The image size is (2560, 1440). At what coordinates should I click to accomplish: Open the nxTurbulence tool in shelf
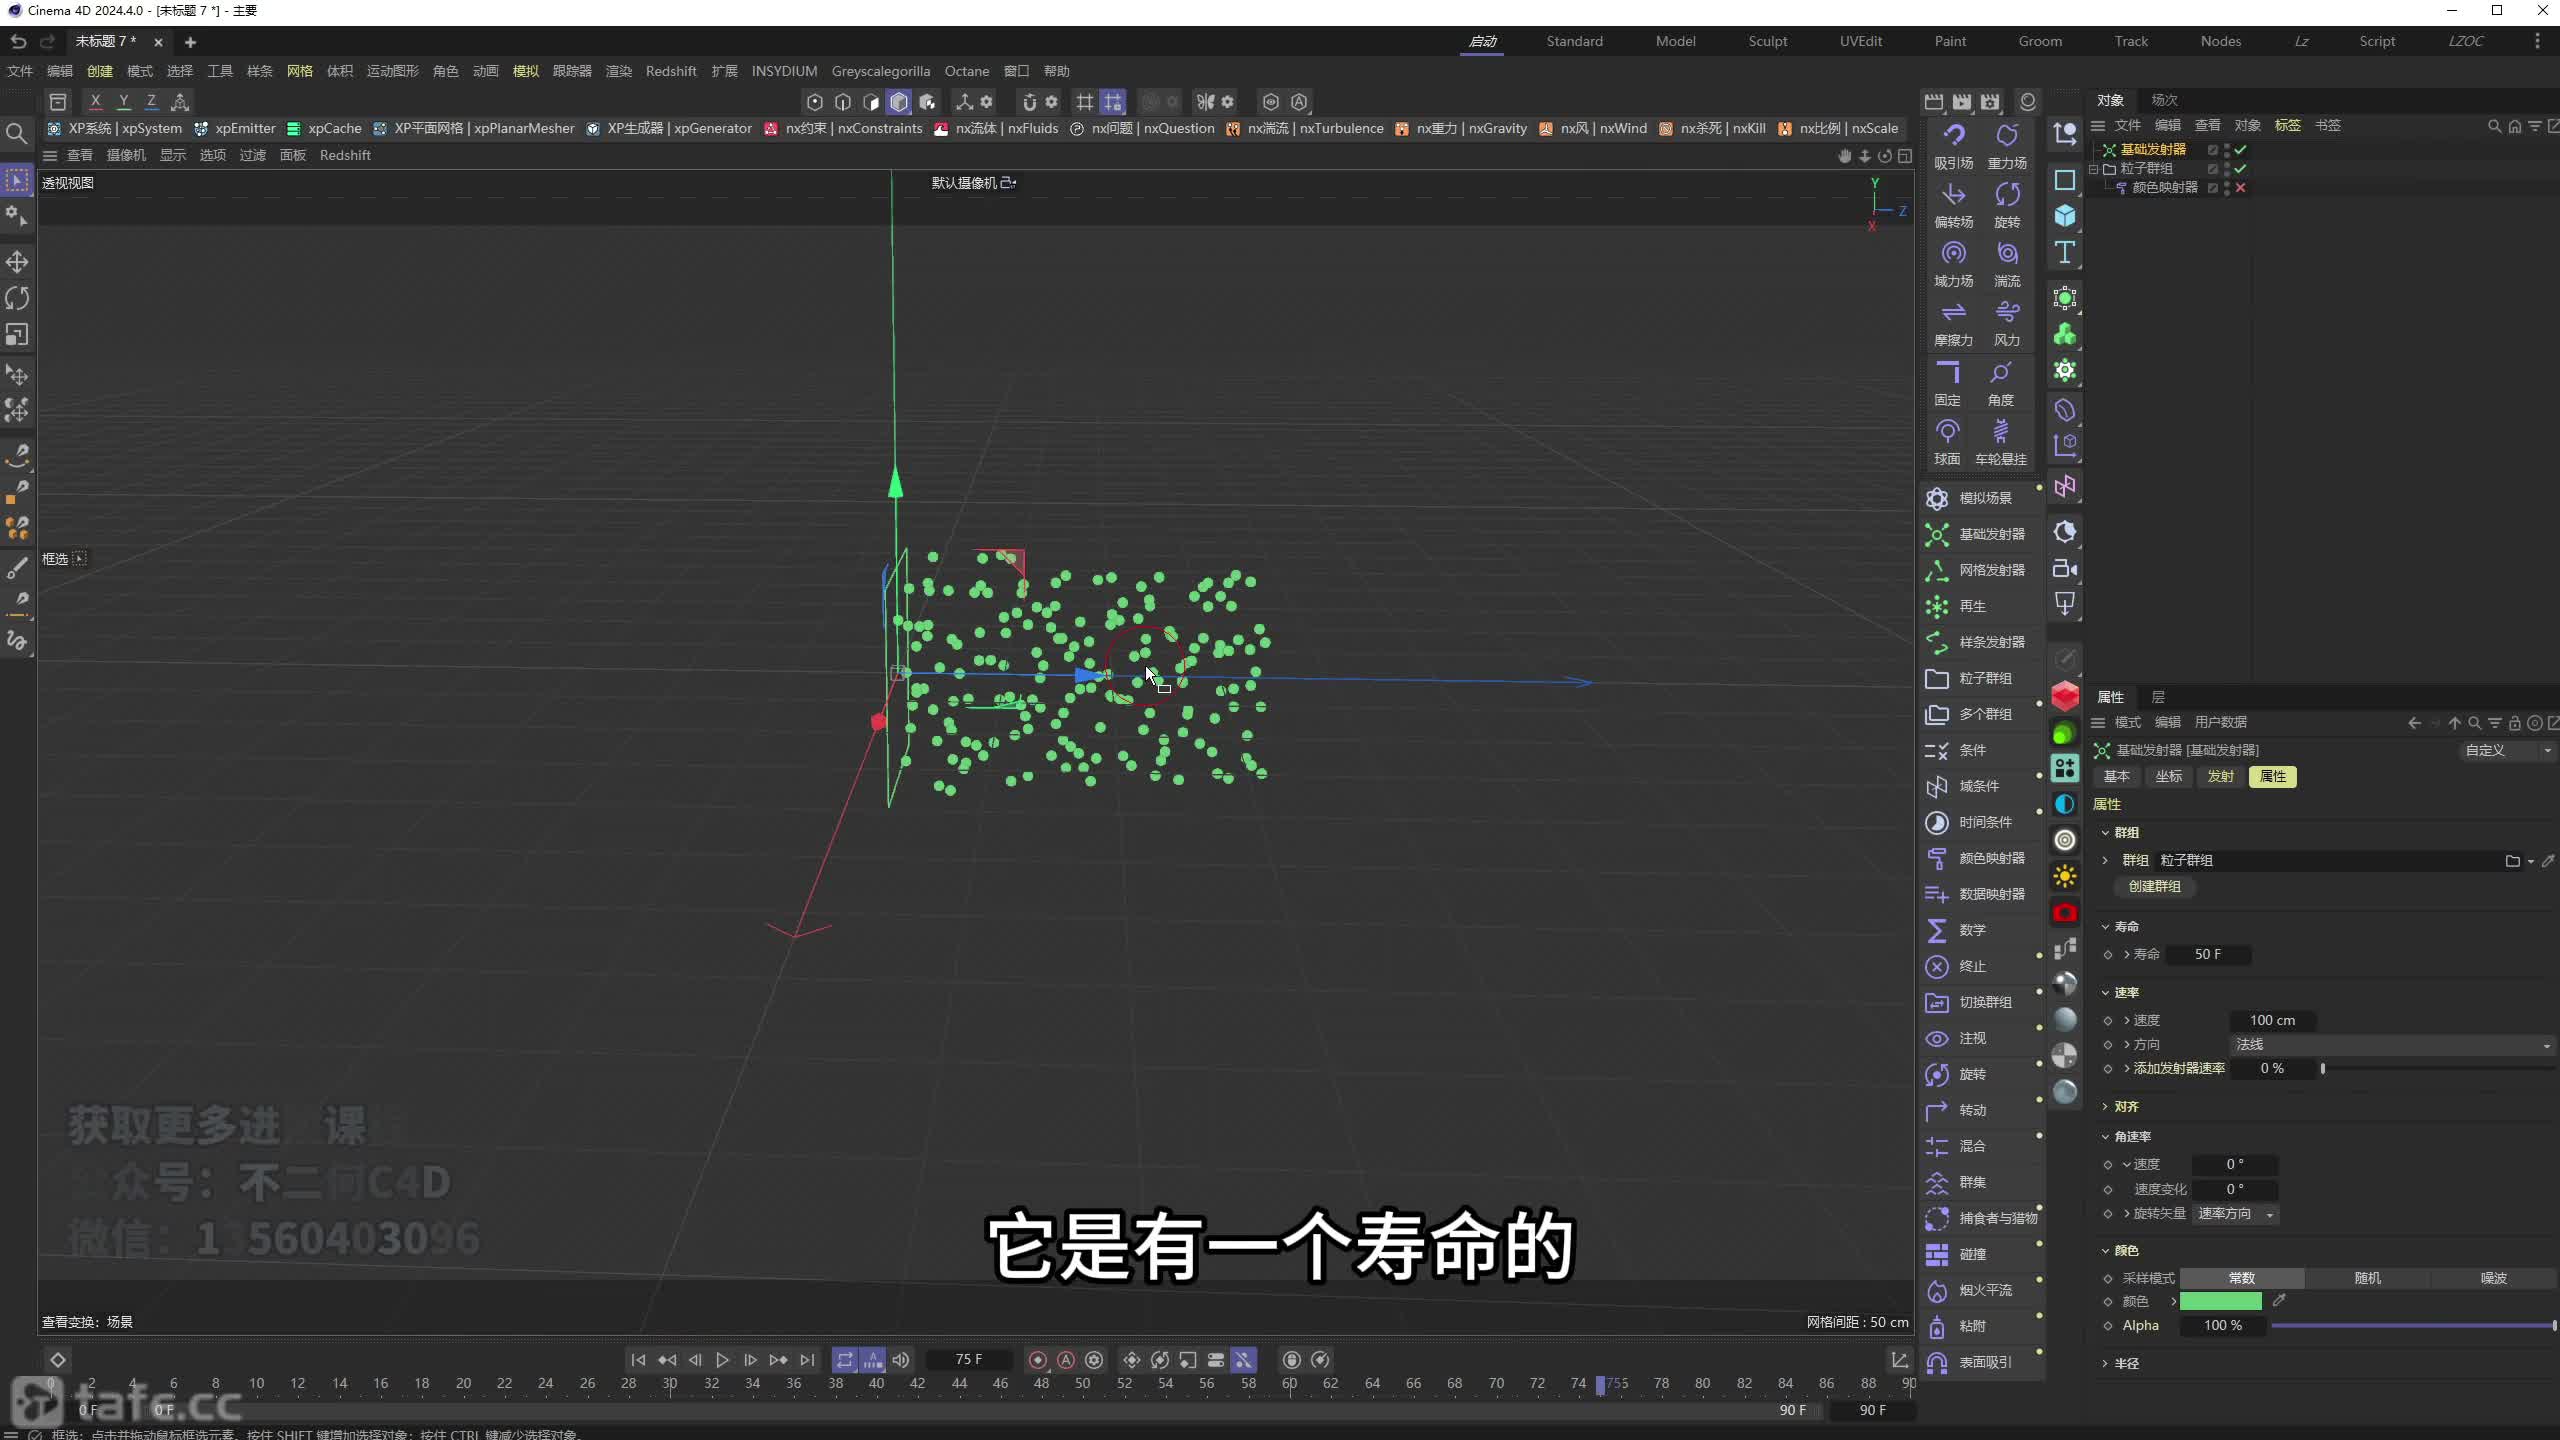(x=1305, y=128)
